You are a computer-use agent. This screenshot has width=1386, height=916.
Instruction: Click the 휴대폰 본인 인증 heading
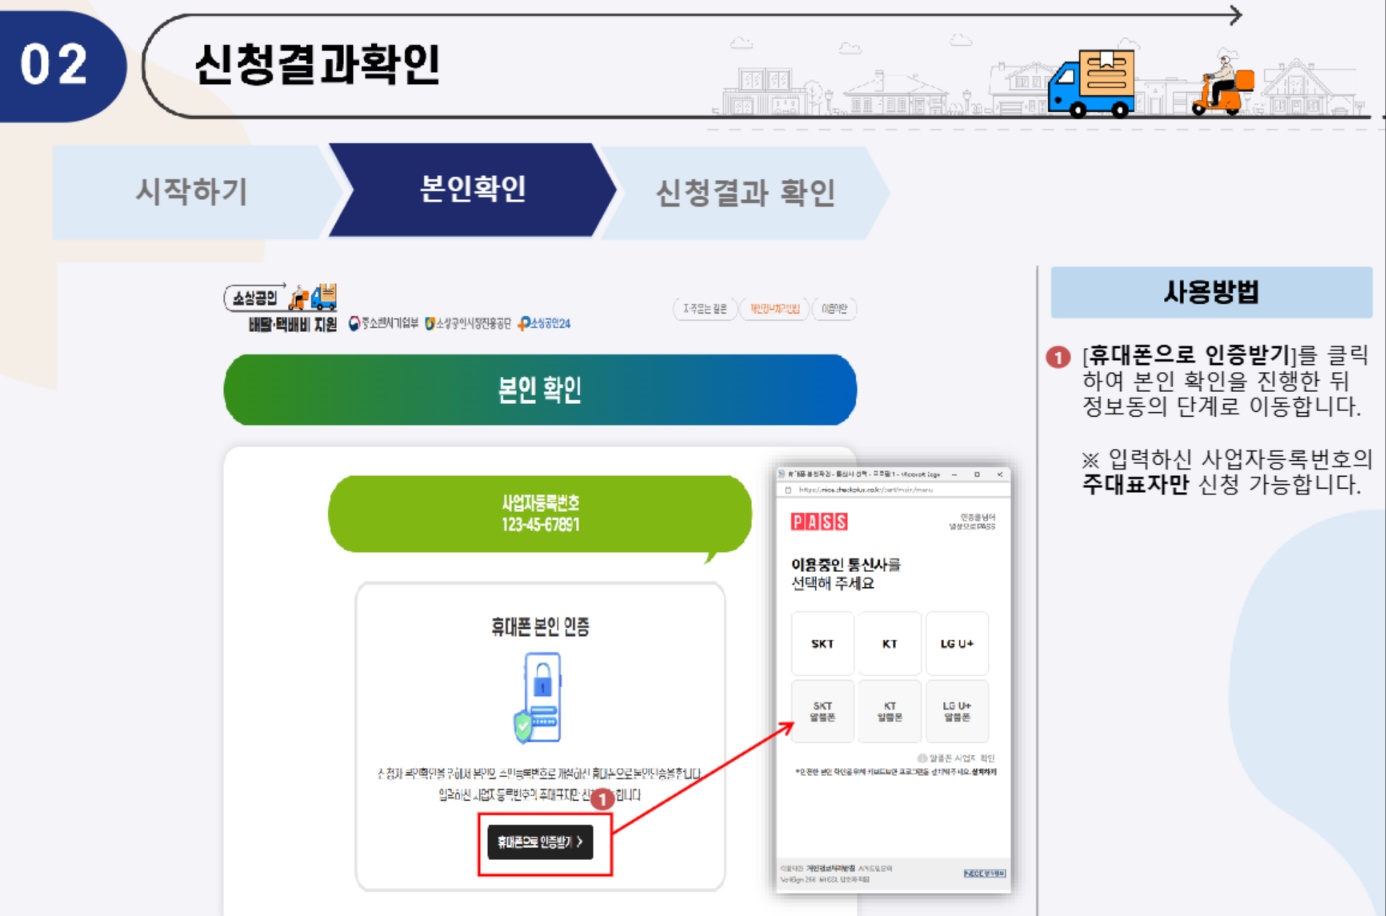click(x=540, y=627)
